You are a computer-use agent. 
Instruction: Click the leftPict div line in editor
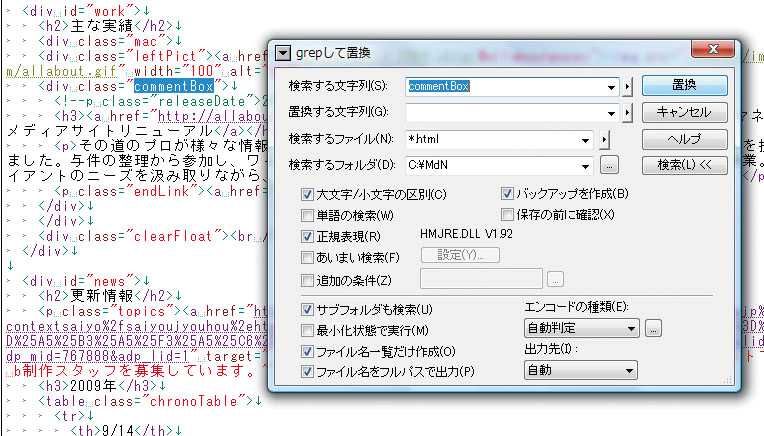click(x=153, y=57)
